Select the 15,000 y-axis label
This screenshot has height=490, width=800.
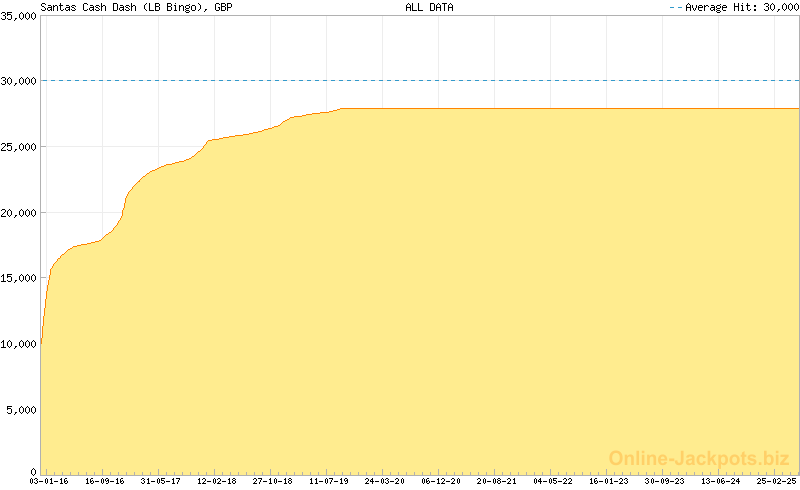(18, 278)
